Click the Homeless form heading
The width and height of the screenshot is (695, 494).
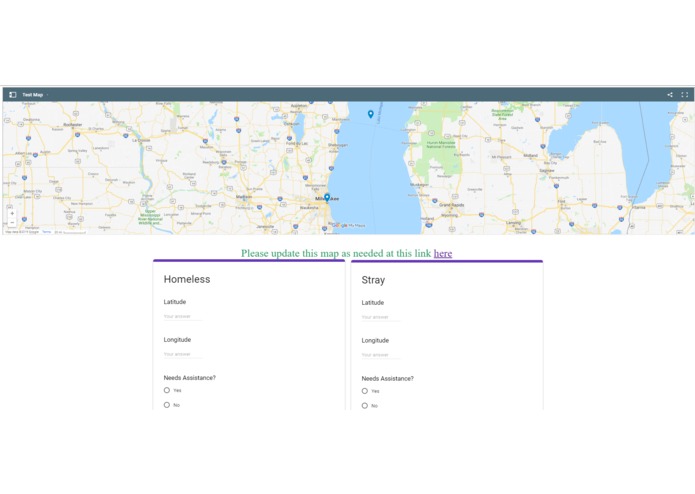[187, 279]
